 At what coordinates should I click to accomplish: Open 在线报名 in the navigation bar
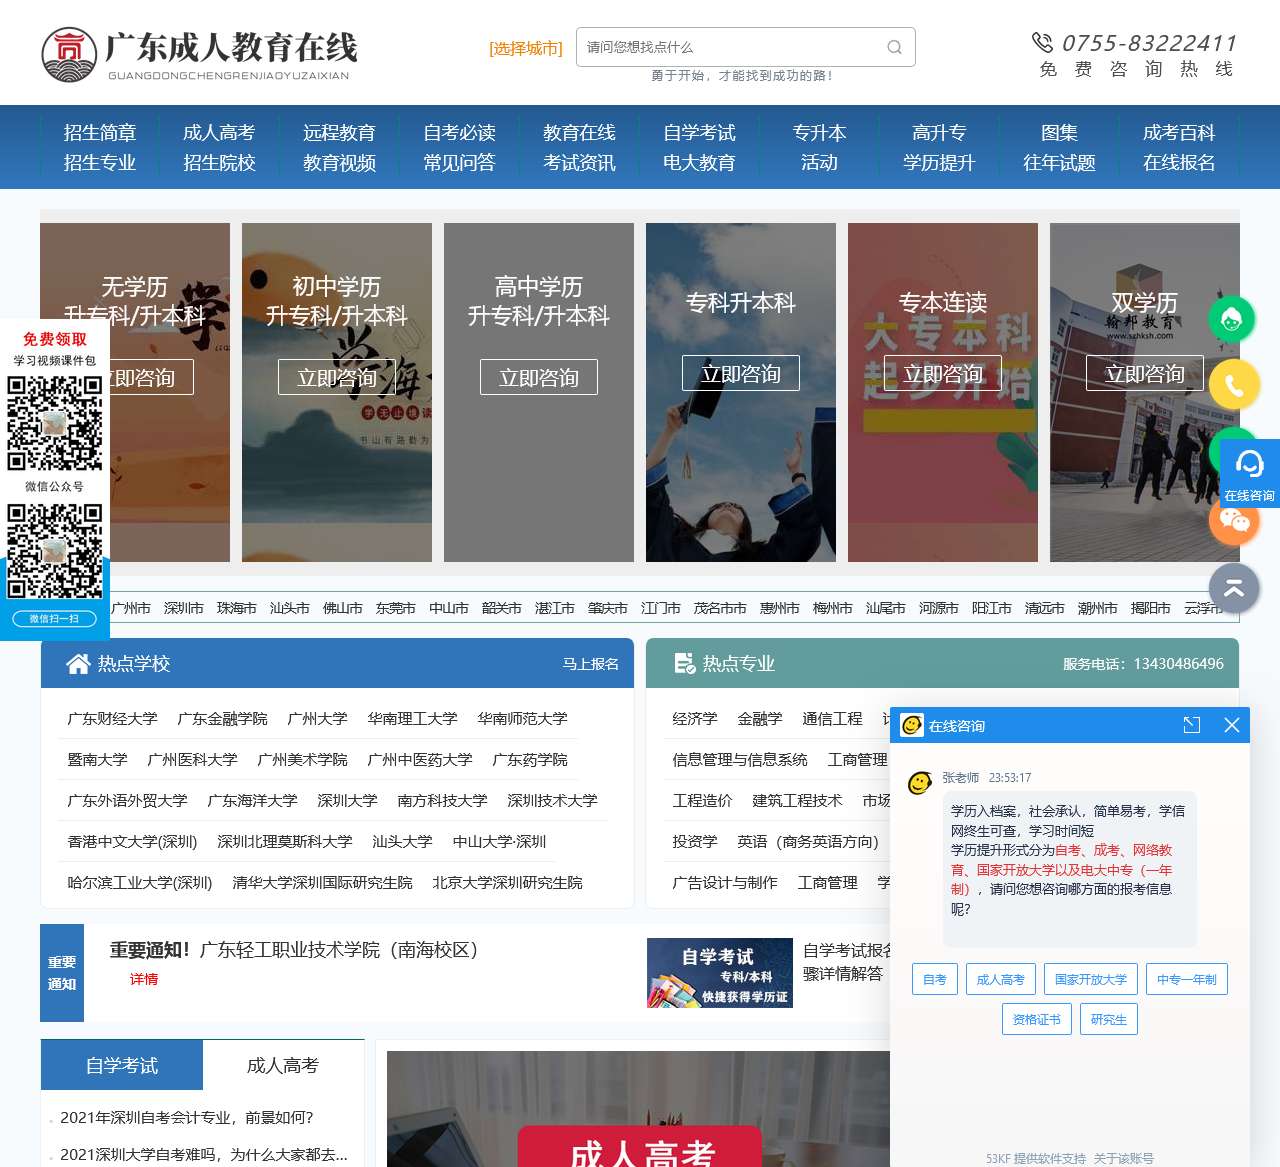point(1178,163)
